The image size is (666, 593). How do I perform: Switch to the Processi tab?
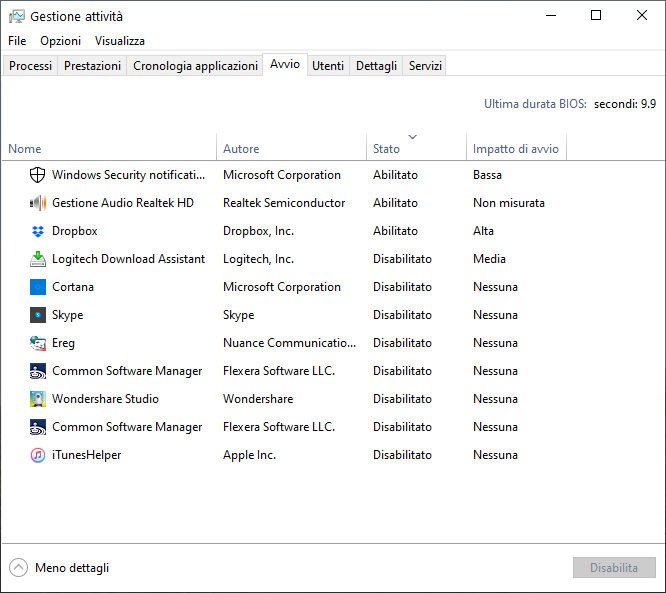coord(30,65)
